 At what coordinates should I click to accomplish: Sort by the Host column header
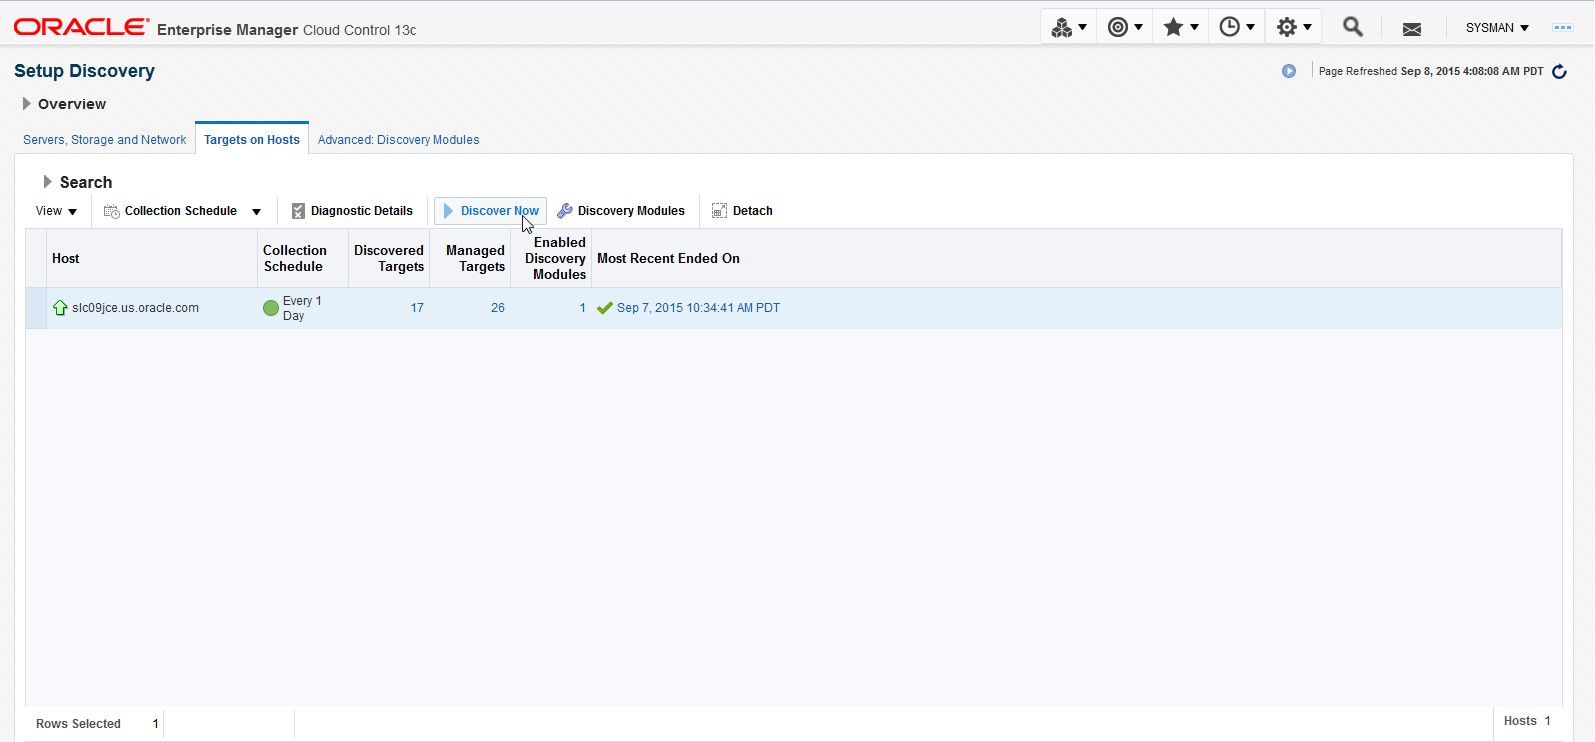[x=152, y=258]
